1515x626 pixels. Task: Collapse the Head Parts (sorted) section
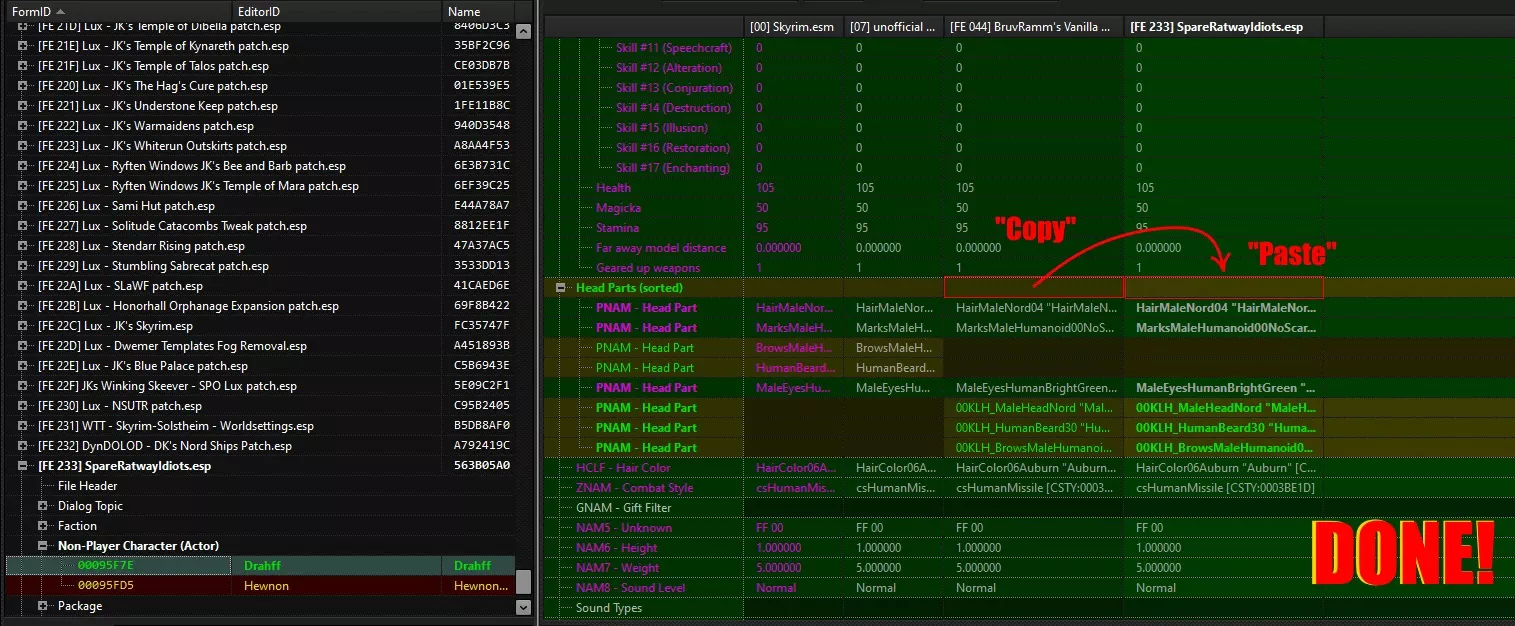tap(561, 288)
